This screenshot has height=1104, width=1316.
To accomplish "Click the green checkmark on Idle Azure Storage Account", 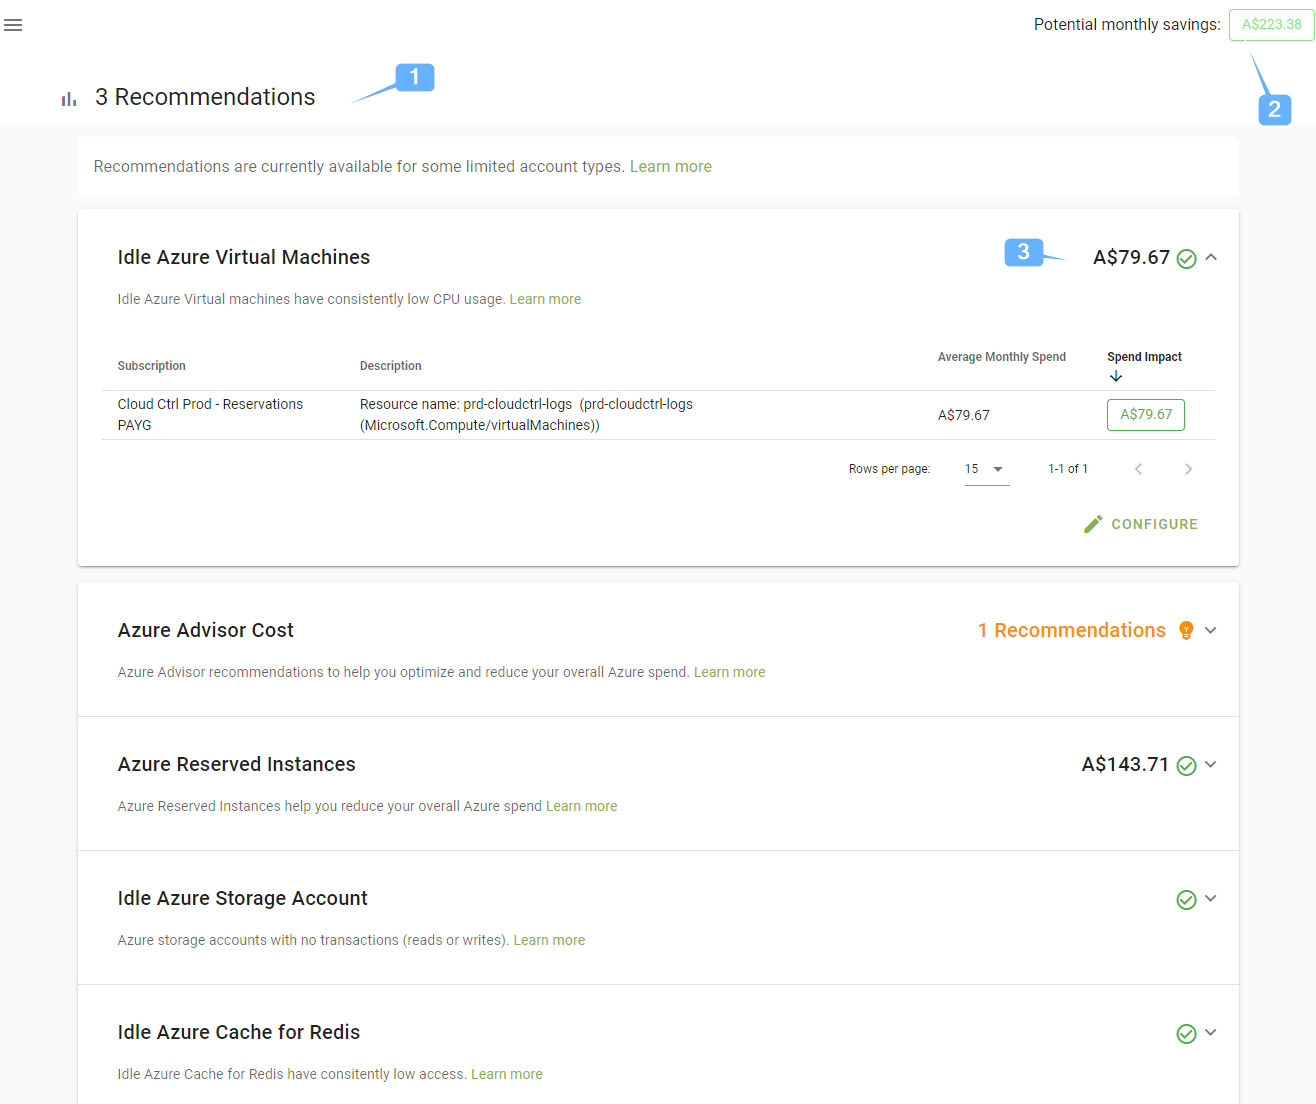I will tap(1186, 899).
